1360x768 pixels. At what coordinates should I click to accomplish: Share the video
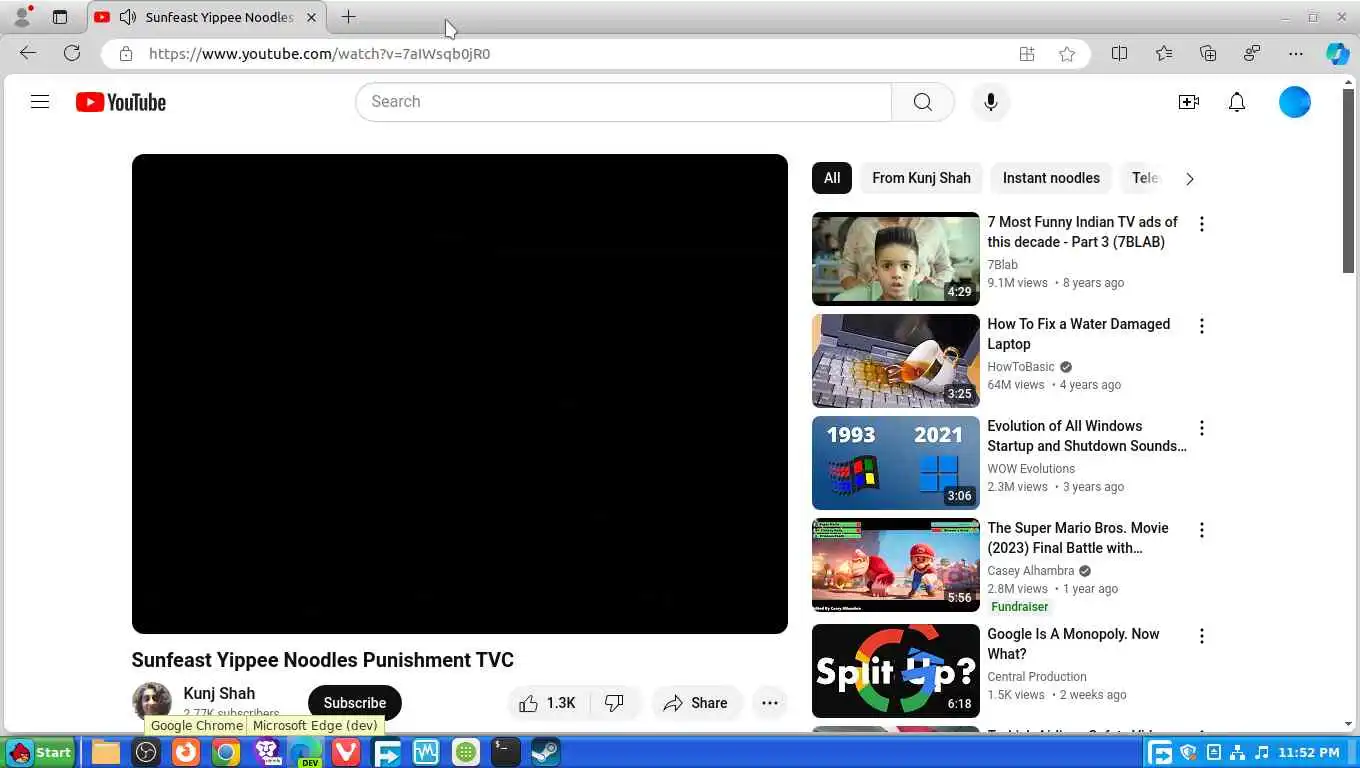pos(695,703)
